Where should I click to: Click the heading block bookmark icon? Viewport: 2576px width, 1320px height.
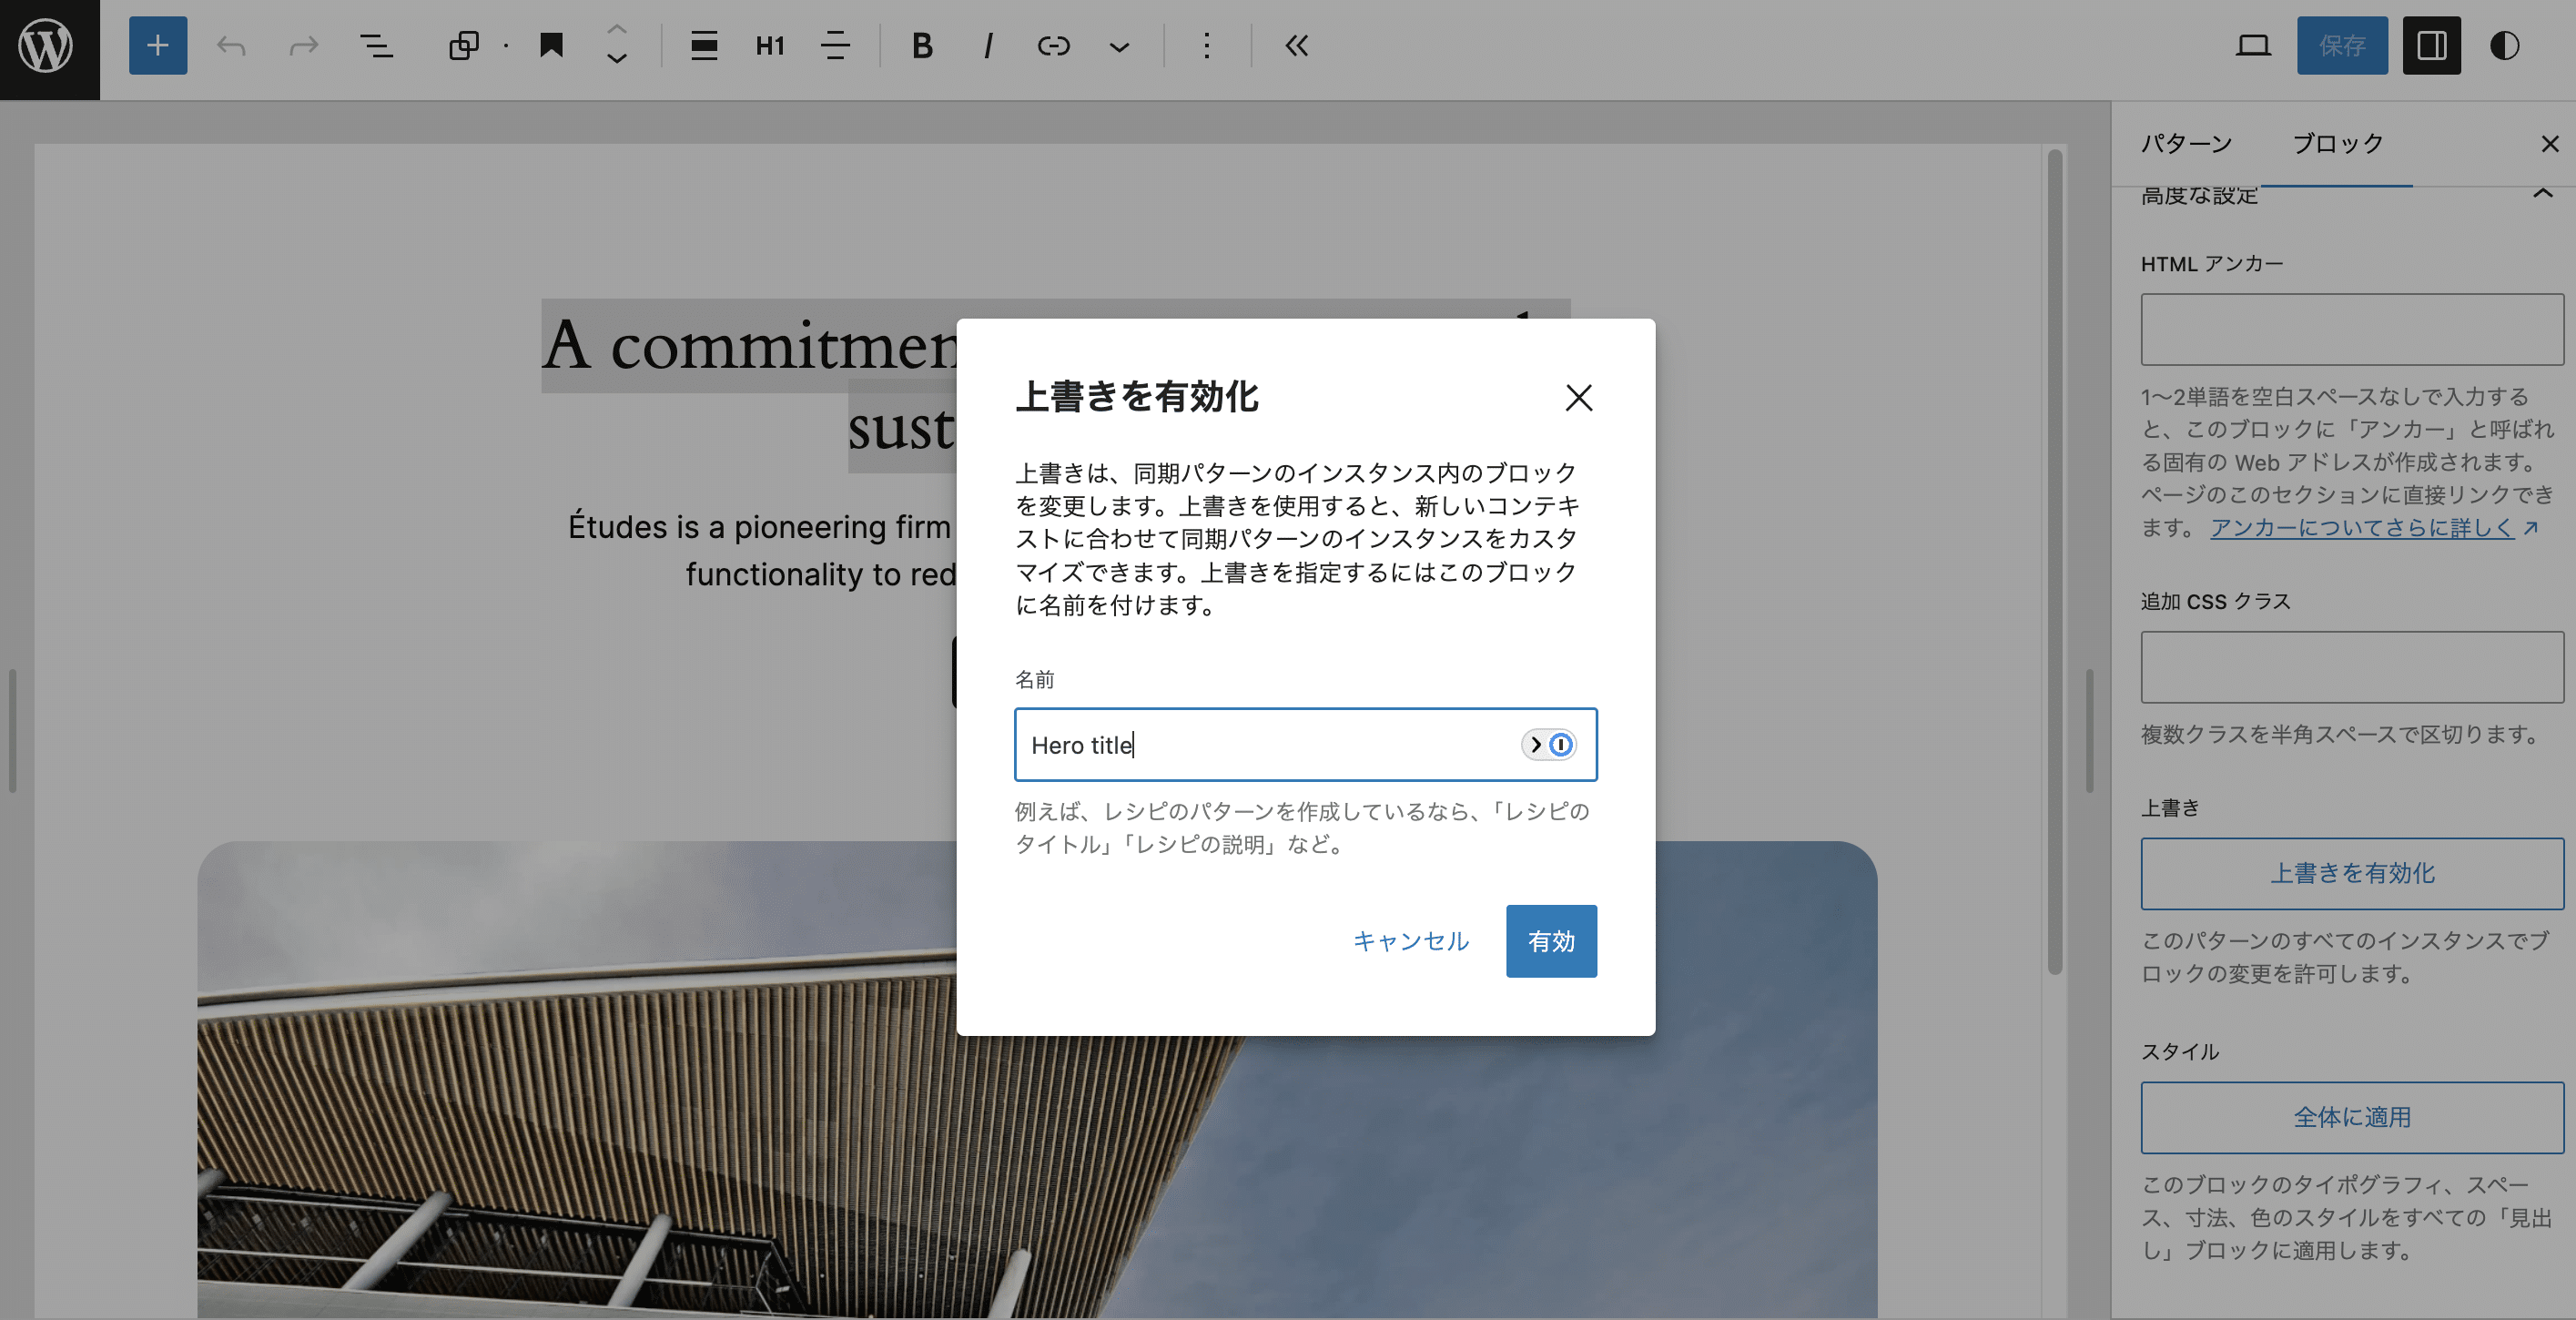click(x=551, y=46)
